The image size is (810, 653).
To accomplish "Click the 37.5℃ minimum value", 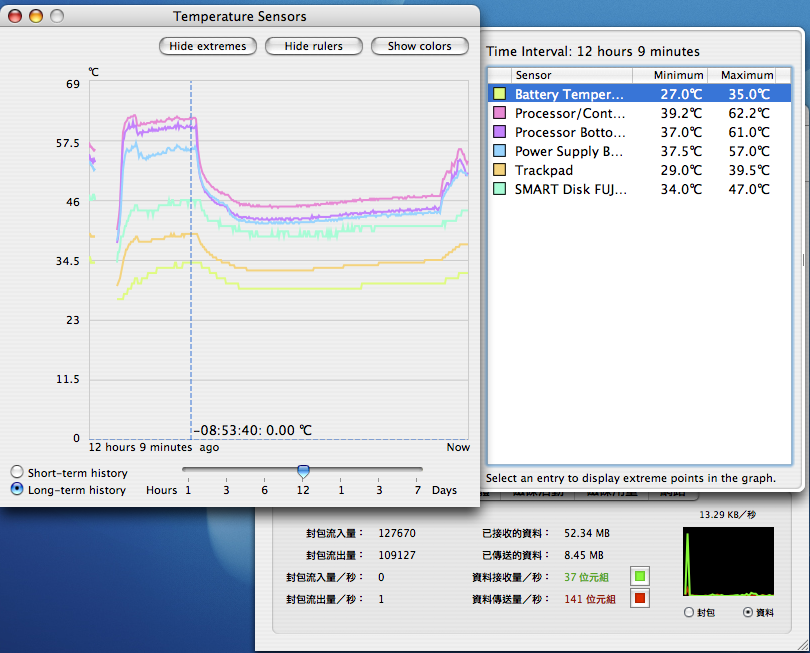I will tap(681, 151).
